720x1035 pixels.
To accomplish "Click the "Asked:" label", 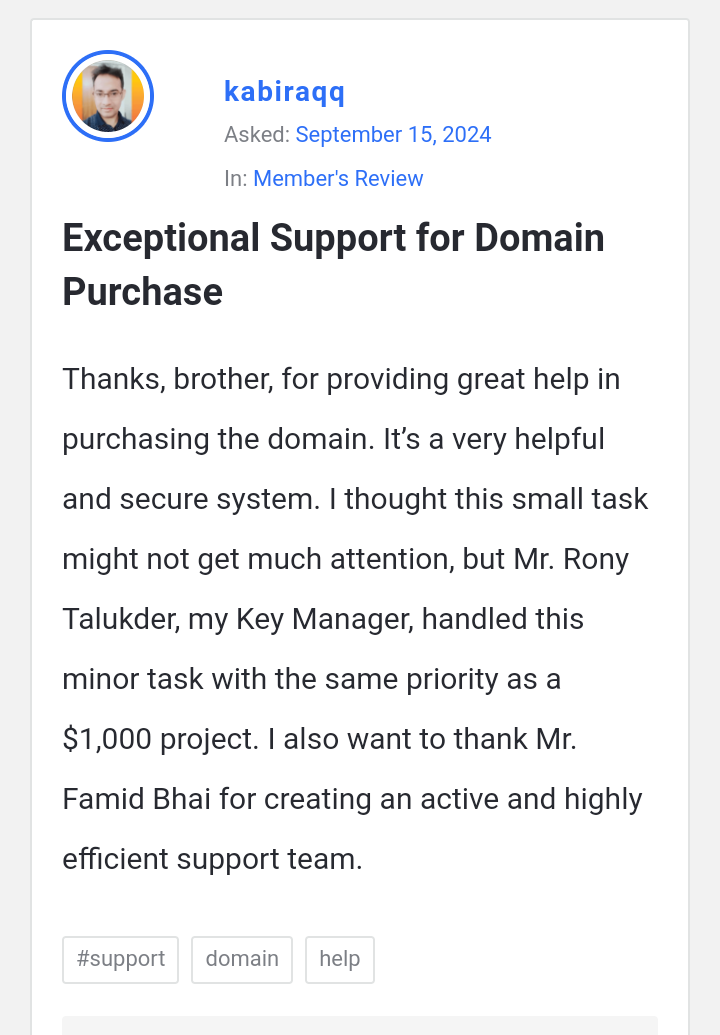I will (x=257, y=134).
